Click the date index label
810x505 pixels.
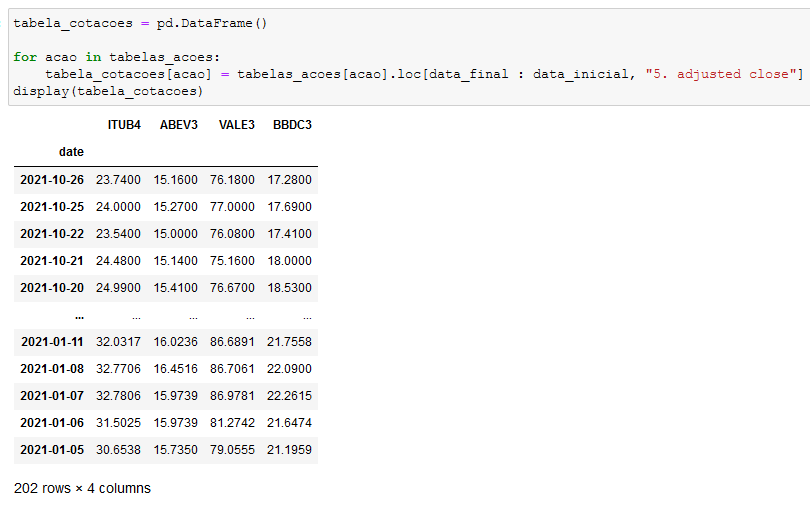point(71,152)
